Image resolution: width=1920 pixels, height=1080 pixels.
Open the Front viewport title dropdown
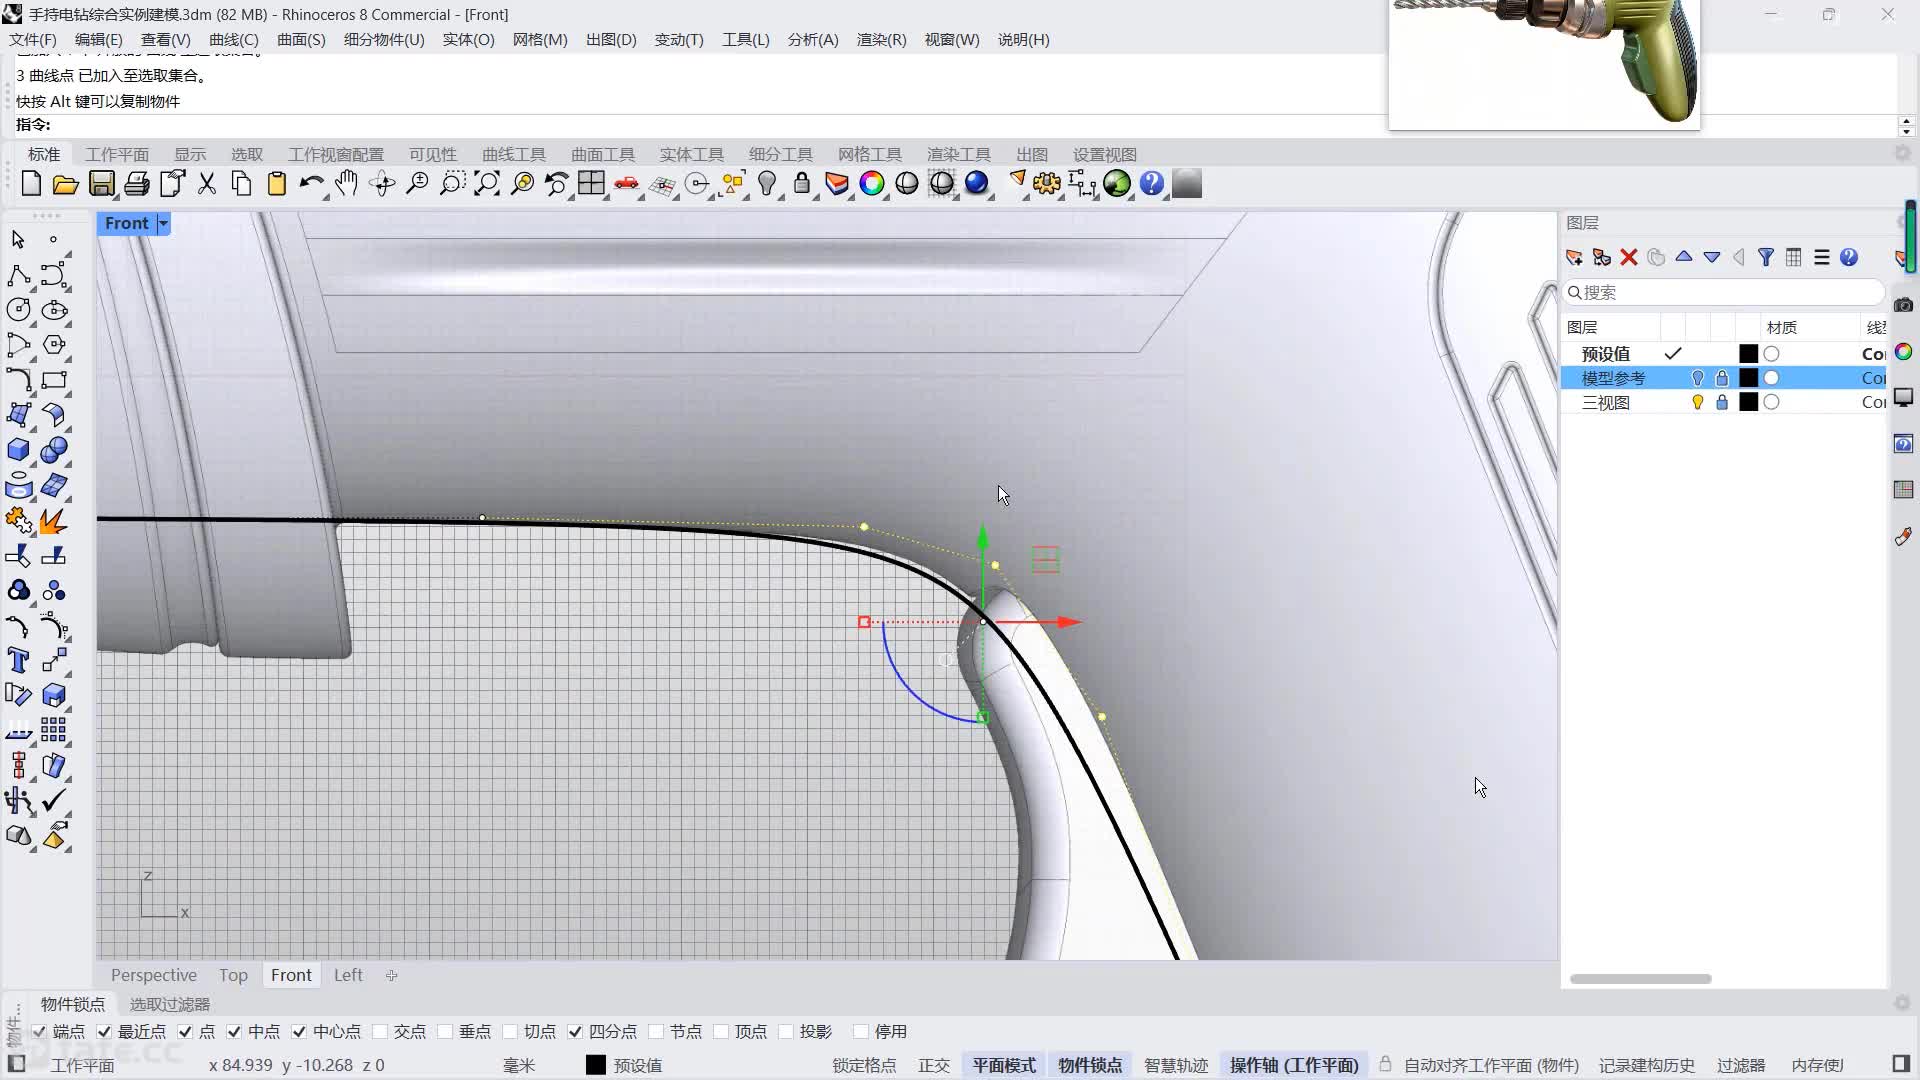163,223
